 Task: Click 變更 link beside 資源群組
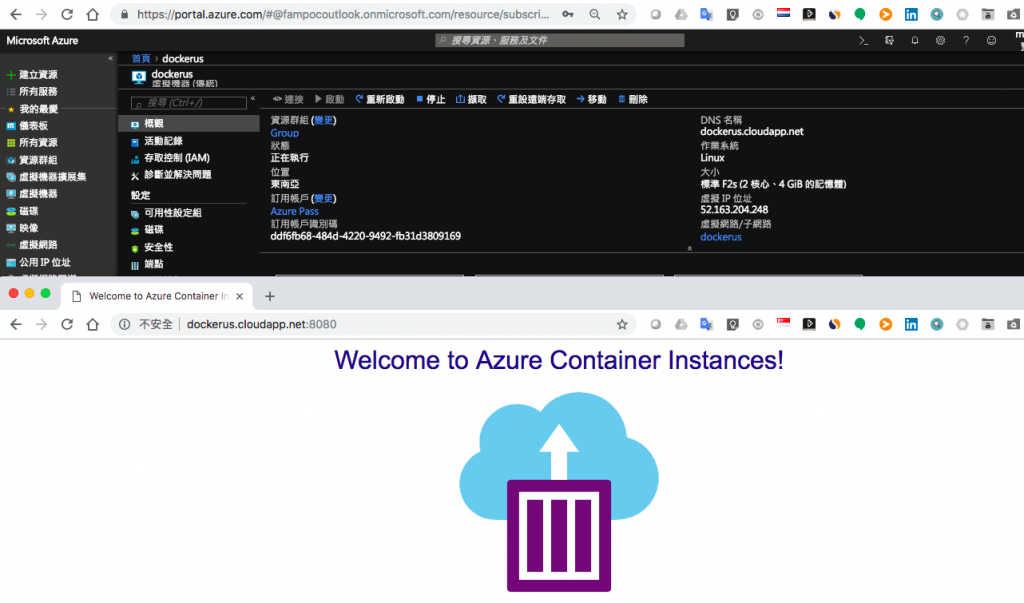point(323,120)
